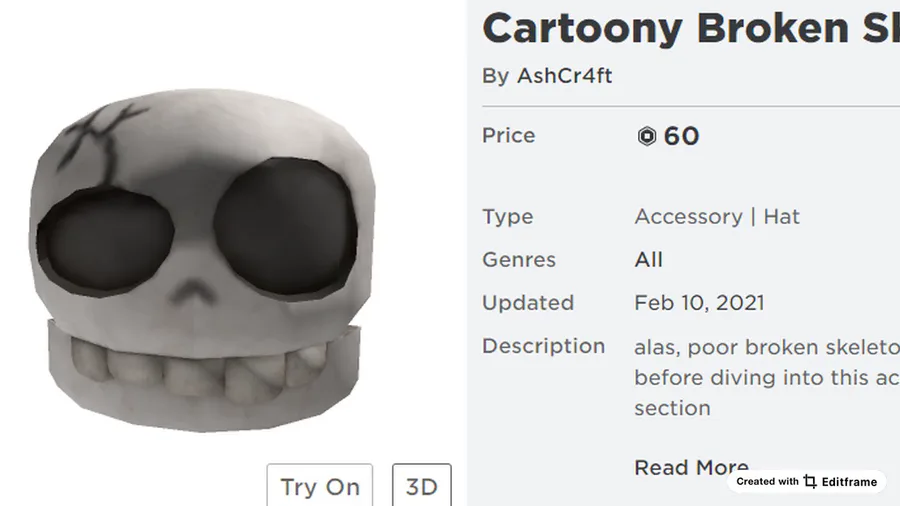Click the Robux currency icon beside 60
Screen dimensions: 900x506
click(x=647, y=136)
